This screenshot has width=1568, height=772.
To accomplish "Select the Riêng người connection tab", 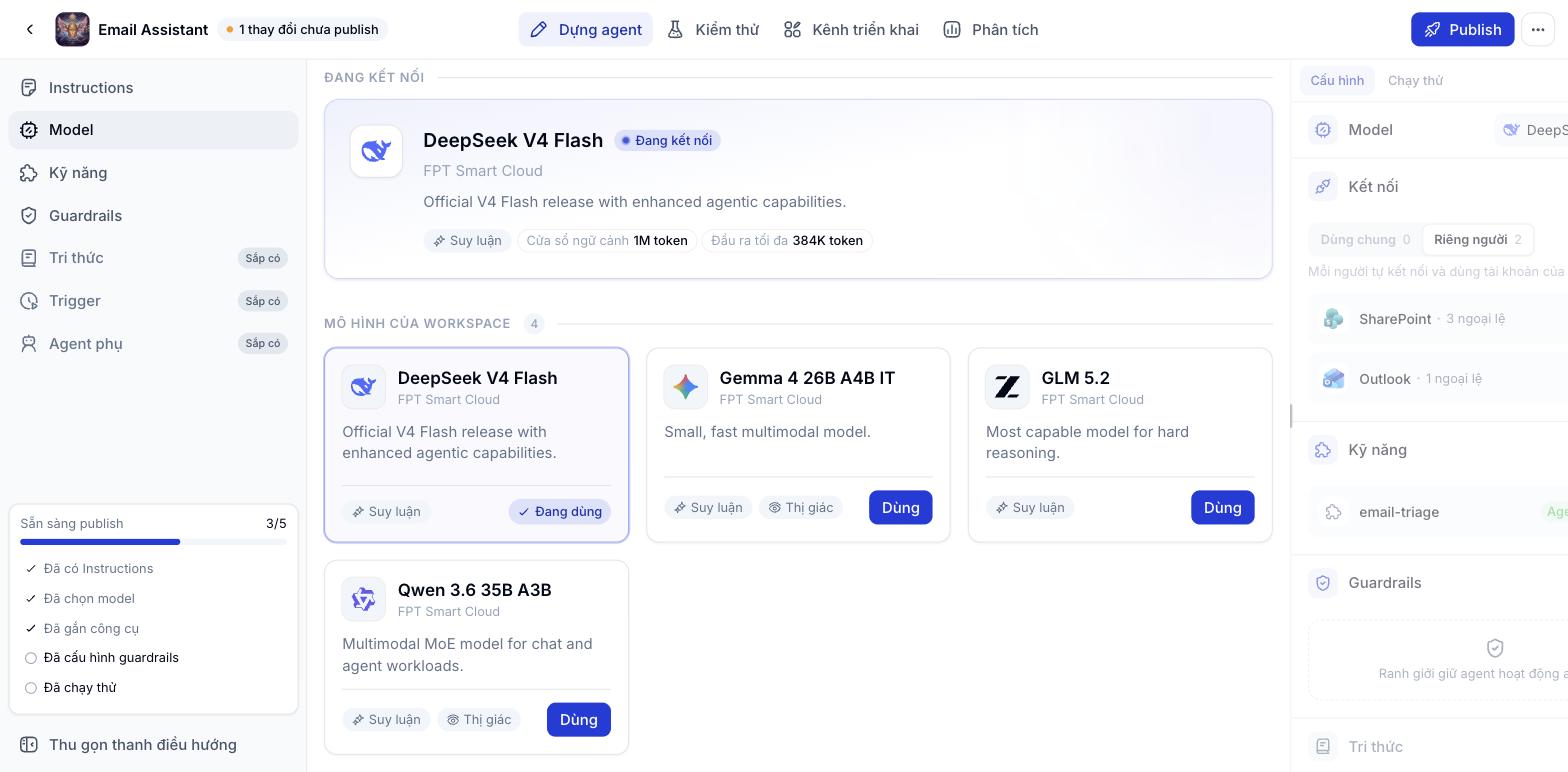I will pyautogui.click(x=1477, y=240).
